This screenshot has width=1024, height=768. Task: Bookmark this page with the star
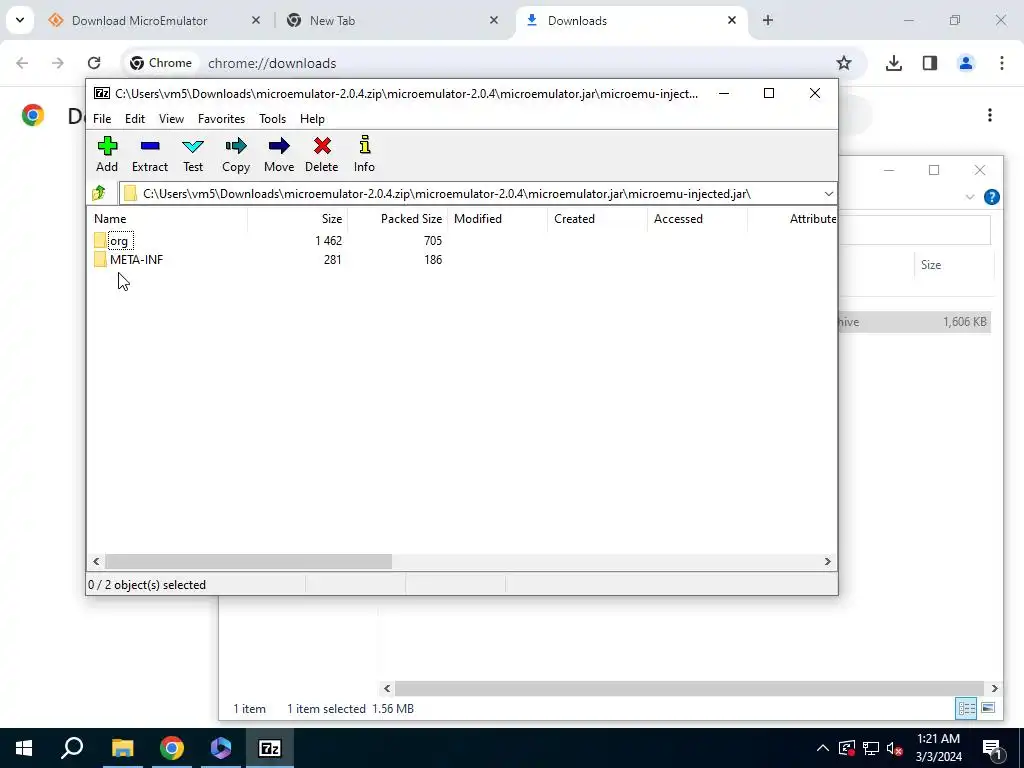coord(844,63)
